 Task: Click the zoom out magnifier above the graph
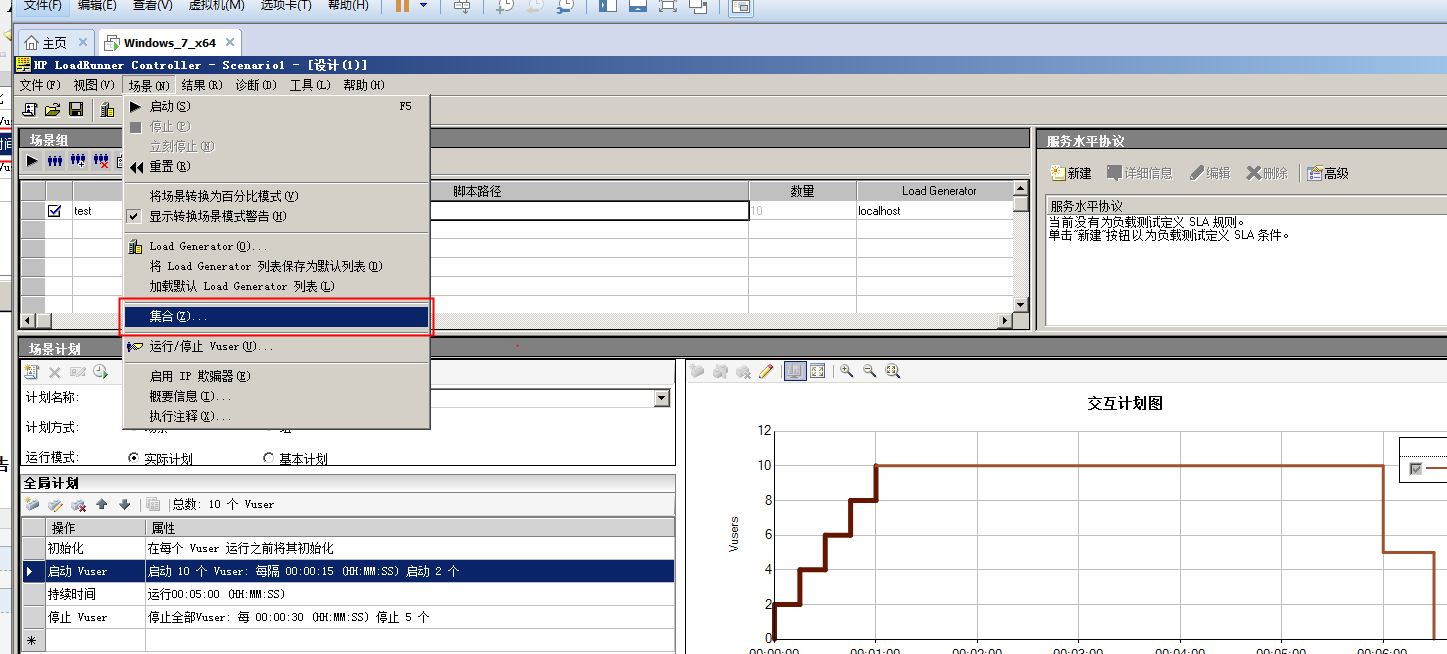click(869, 371)
